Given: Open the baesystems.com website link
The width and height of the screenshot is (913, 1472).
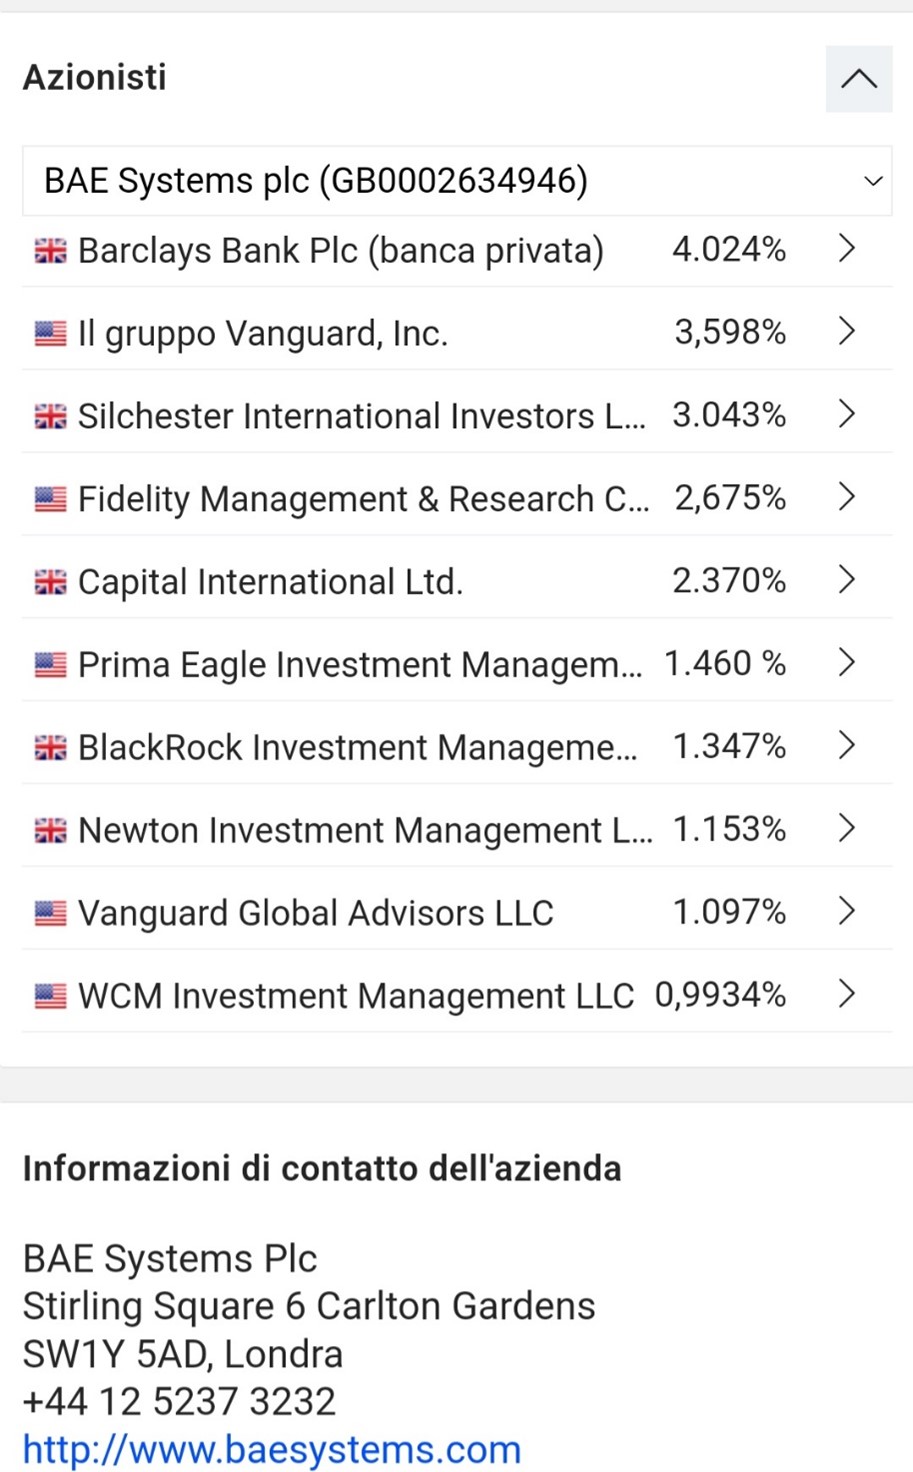Looking at the screenshot, I should click(x=272, y=1449).
